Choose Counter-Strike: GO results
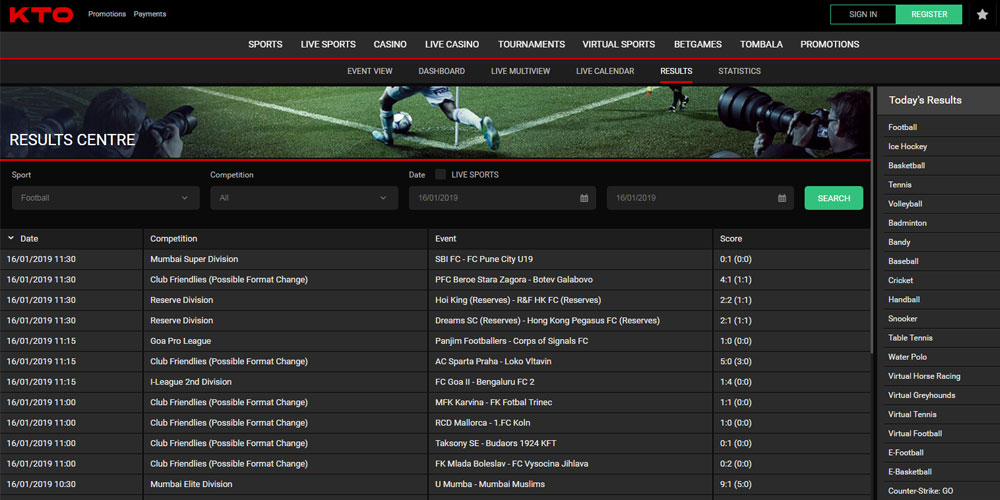Image resolution: width=1000 pixels, height=500 pixels. [x=923, y=491]
